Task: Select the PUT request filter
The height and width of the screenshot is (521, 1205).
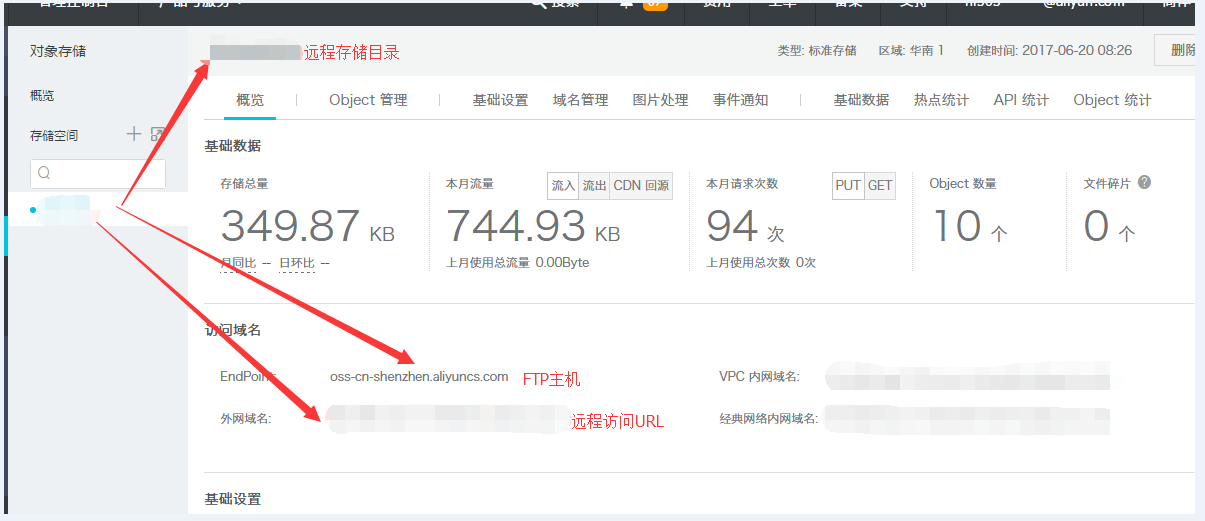Action: [x=848, y=186]
